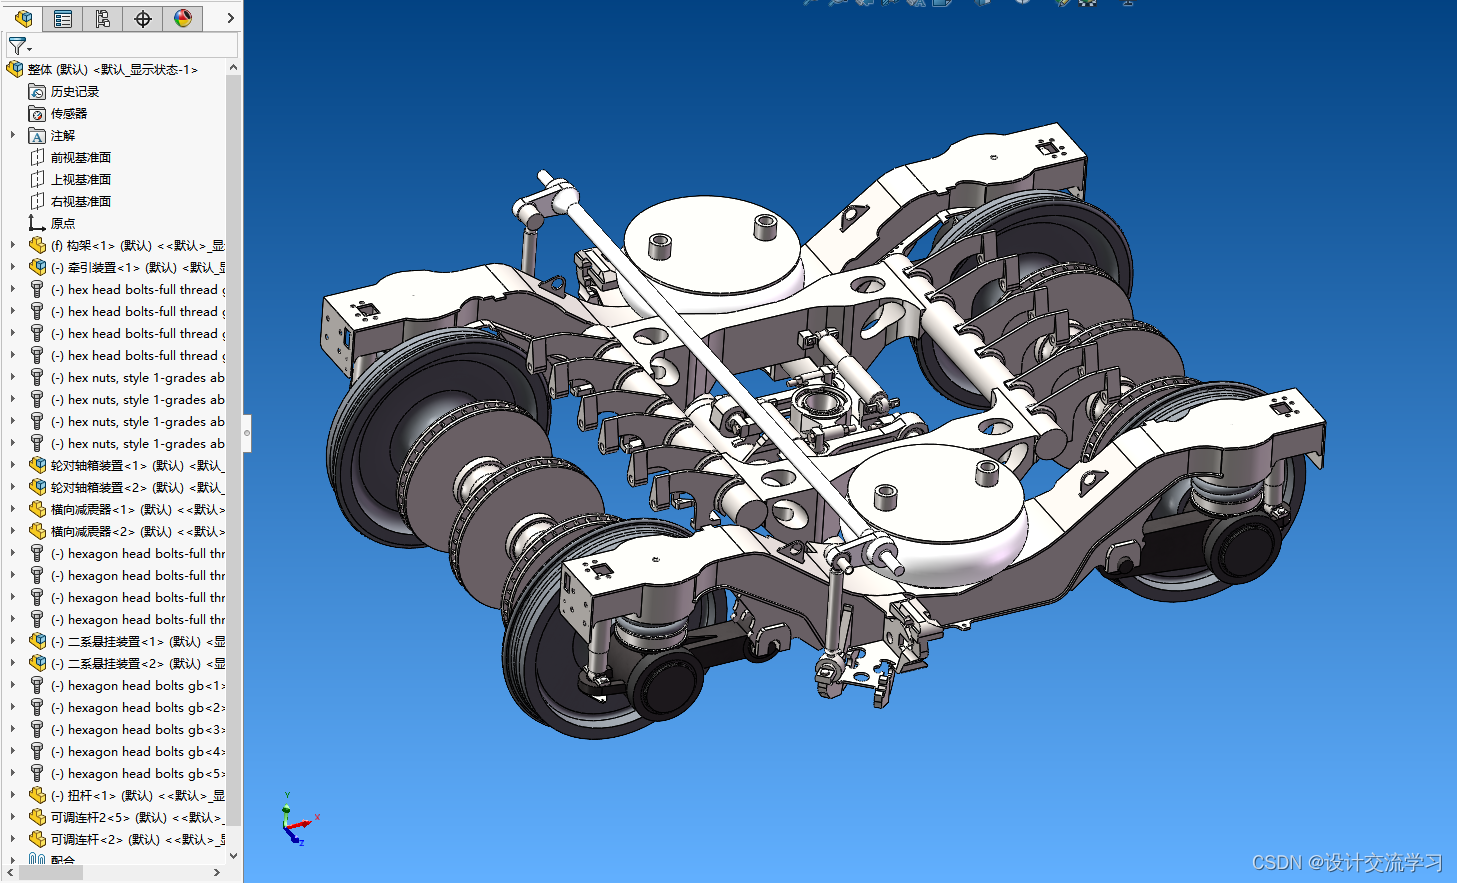This screenshot has width=1457, height=883.
Task: Expand the 构架<1> tree node
Action: (x=13, y=245)
